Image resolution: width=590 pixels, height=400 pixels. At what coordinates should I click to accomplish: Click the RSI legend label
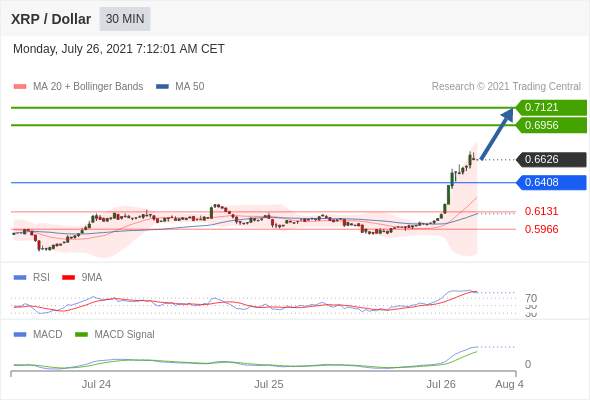41,278
